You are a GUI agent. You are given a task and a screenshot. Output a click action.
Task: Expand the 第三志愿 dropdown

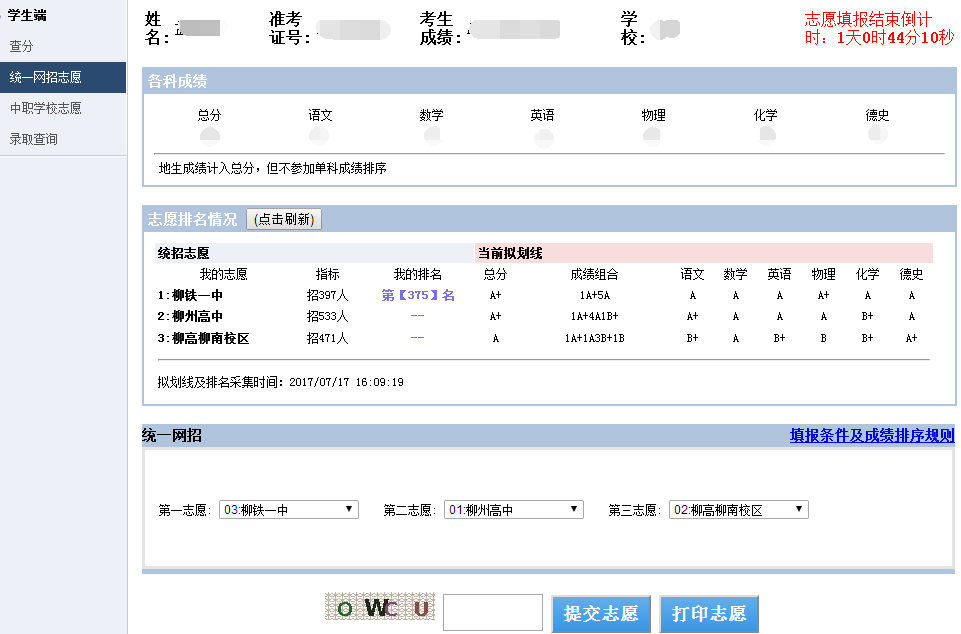[738, 510]
